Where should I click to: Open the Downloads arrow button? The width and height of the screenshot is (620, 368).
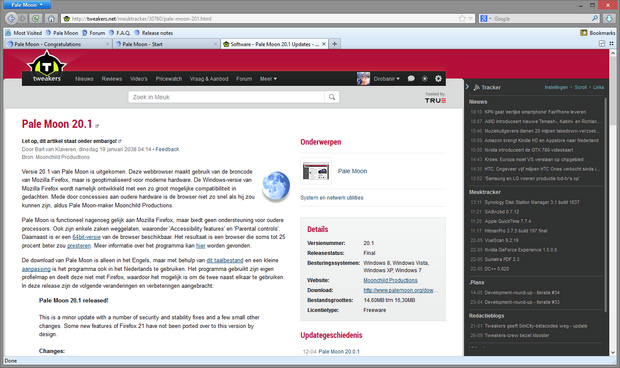[x=609, y=18]
